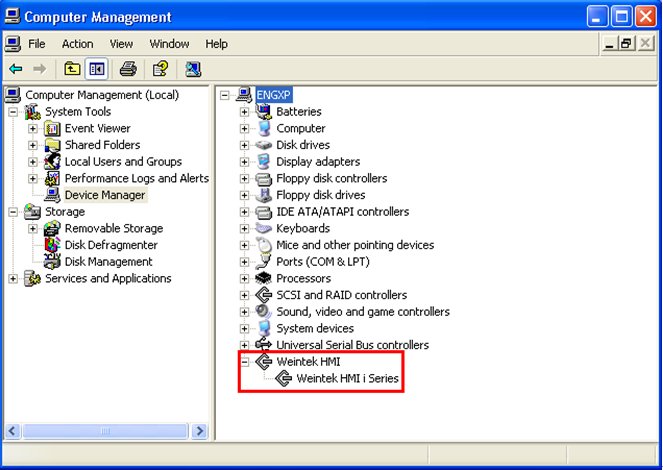The width and height of the screenshot is (663, 470).
Task: Click the Print toolbar icon
Action: (x=128, y=68)
